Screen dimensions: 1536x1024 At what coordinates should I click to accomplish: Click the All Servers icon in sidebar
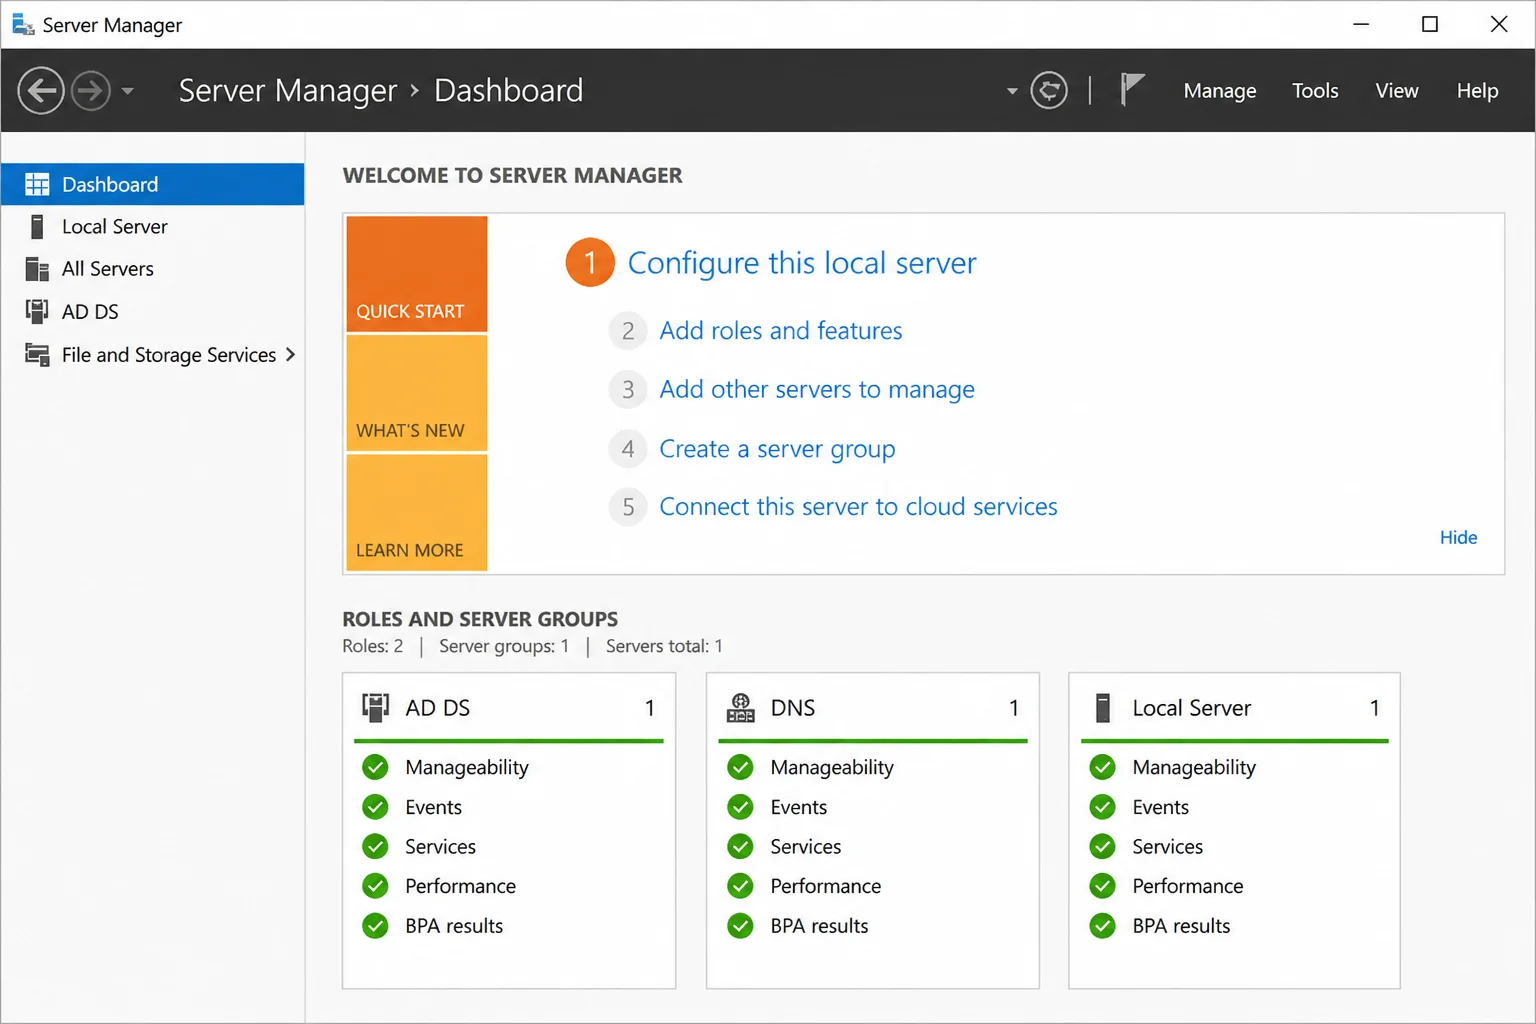[37, 269]
